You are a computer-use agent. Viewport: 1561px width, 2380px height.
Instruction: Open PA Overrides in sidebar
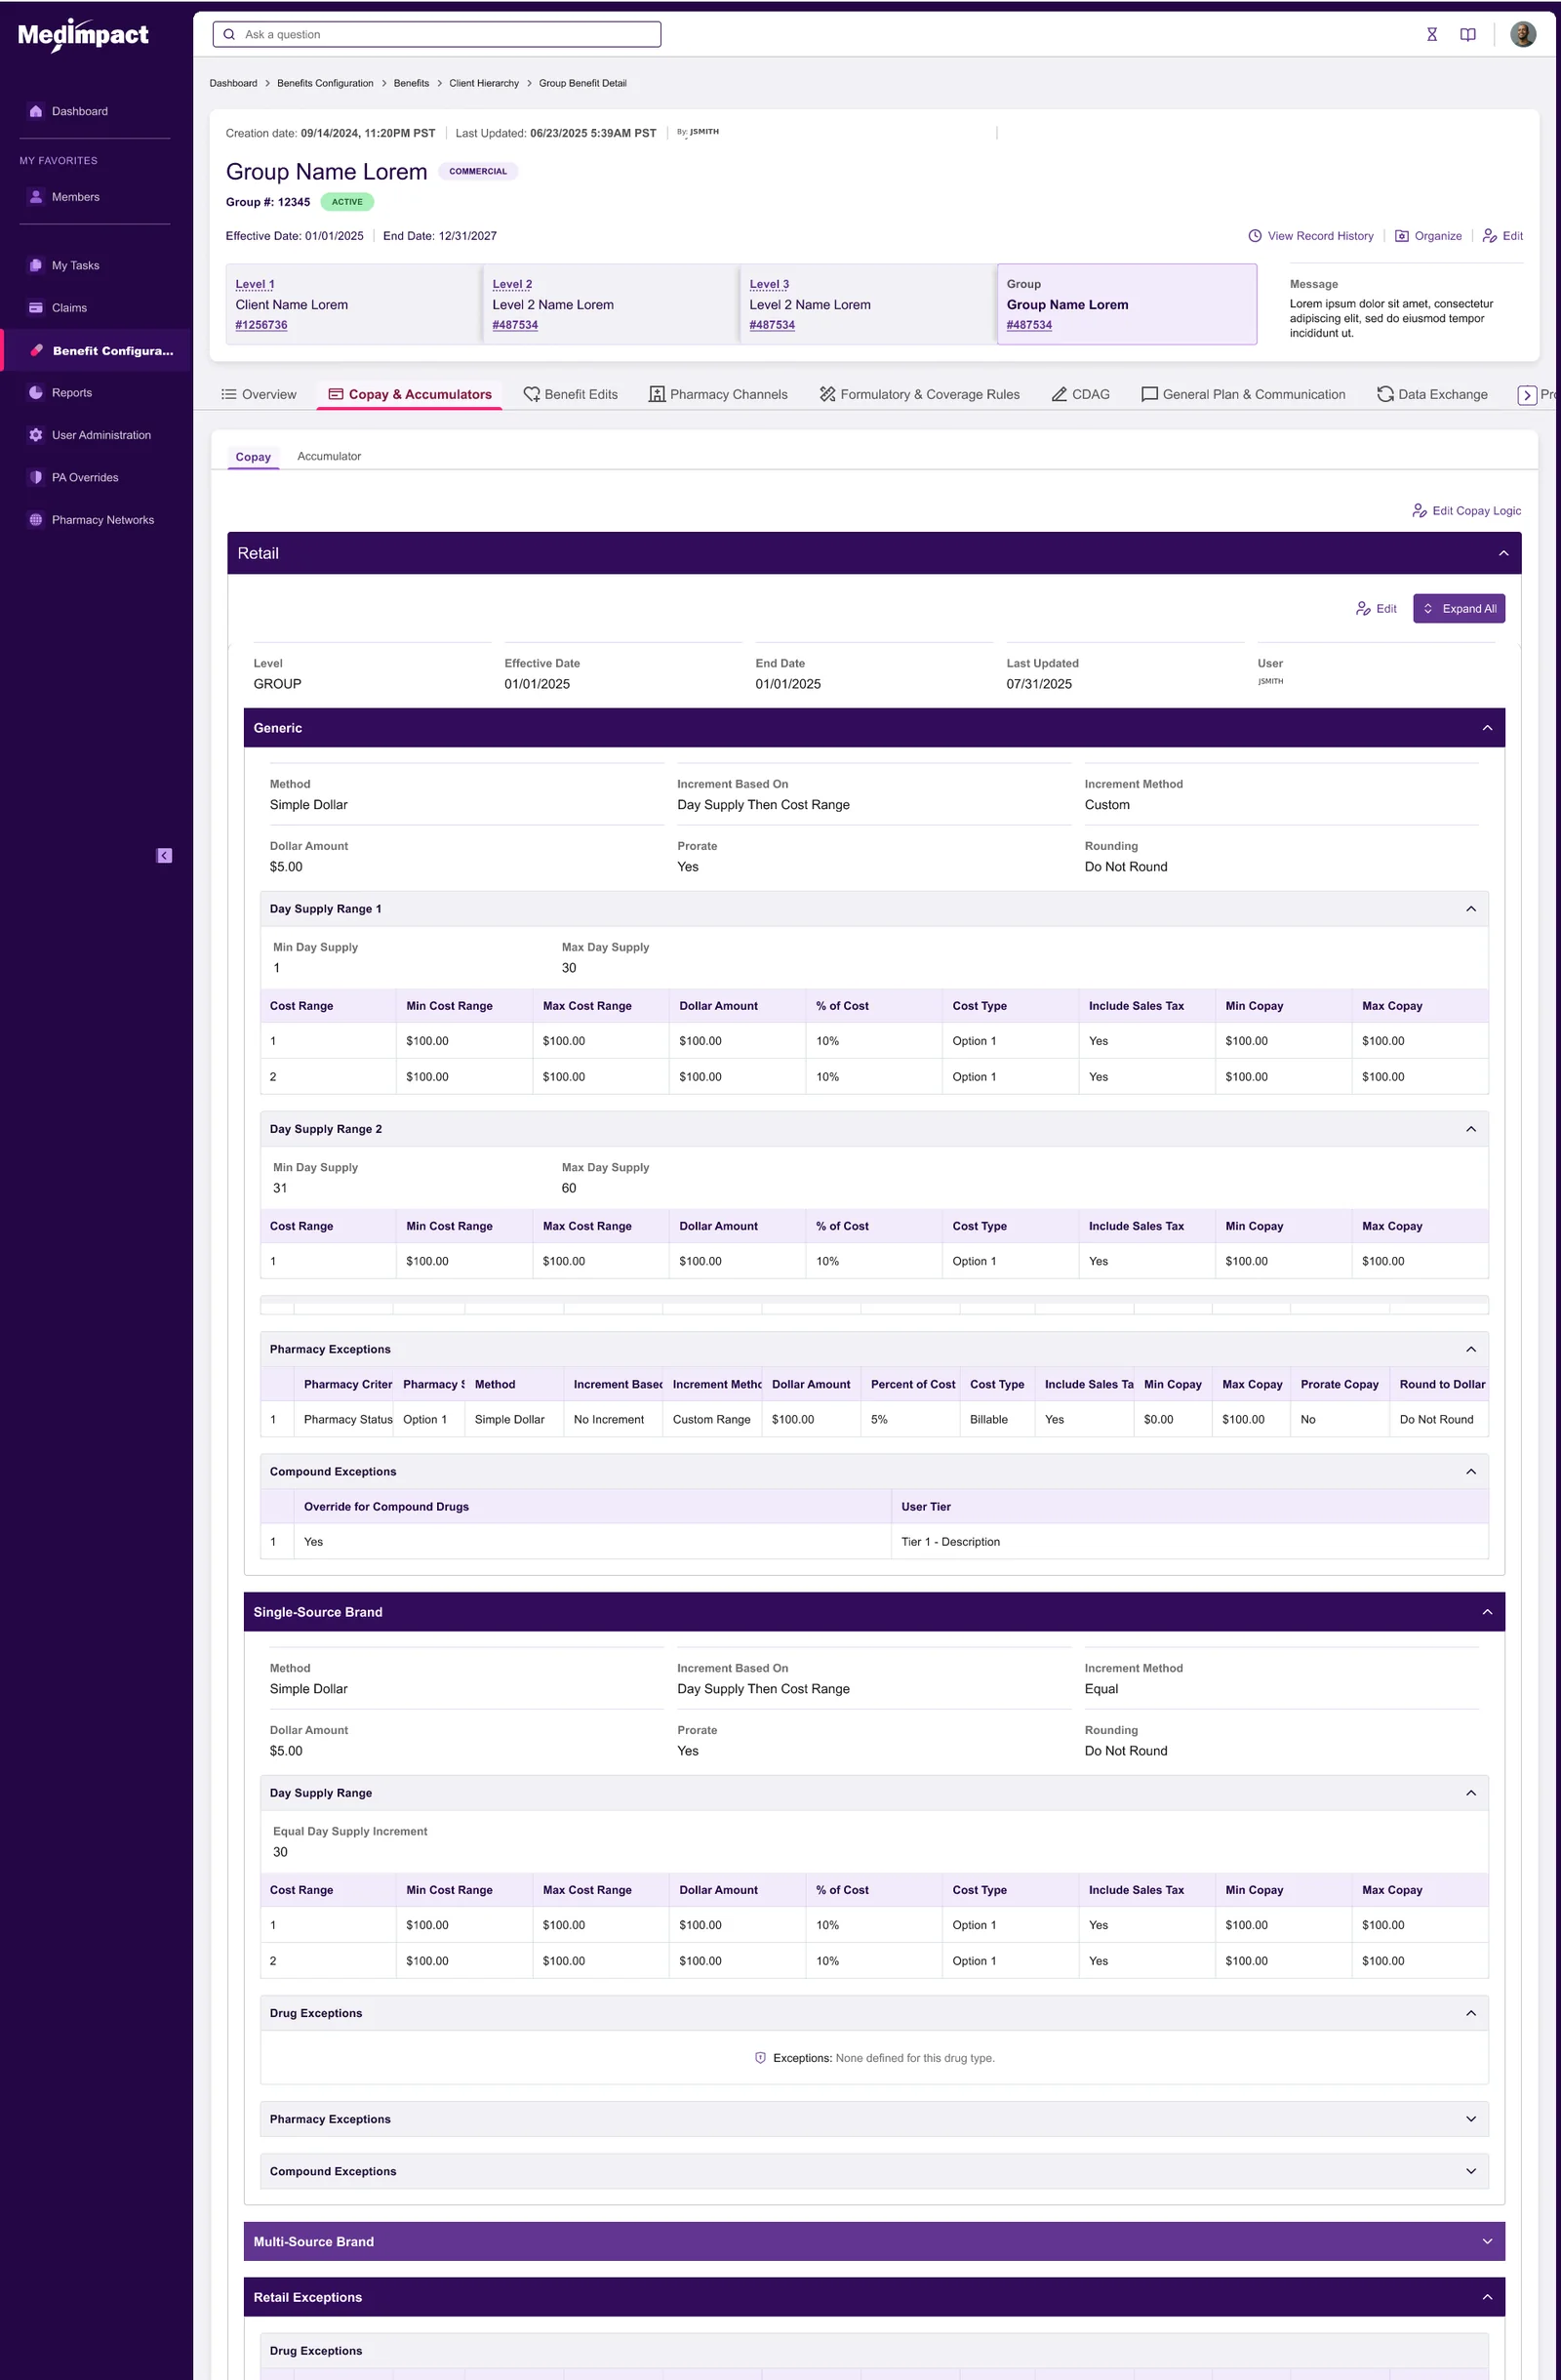pyautogui.click(x=85, y=478)
